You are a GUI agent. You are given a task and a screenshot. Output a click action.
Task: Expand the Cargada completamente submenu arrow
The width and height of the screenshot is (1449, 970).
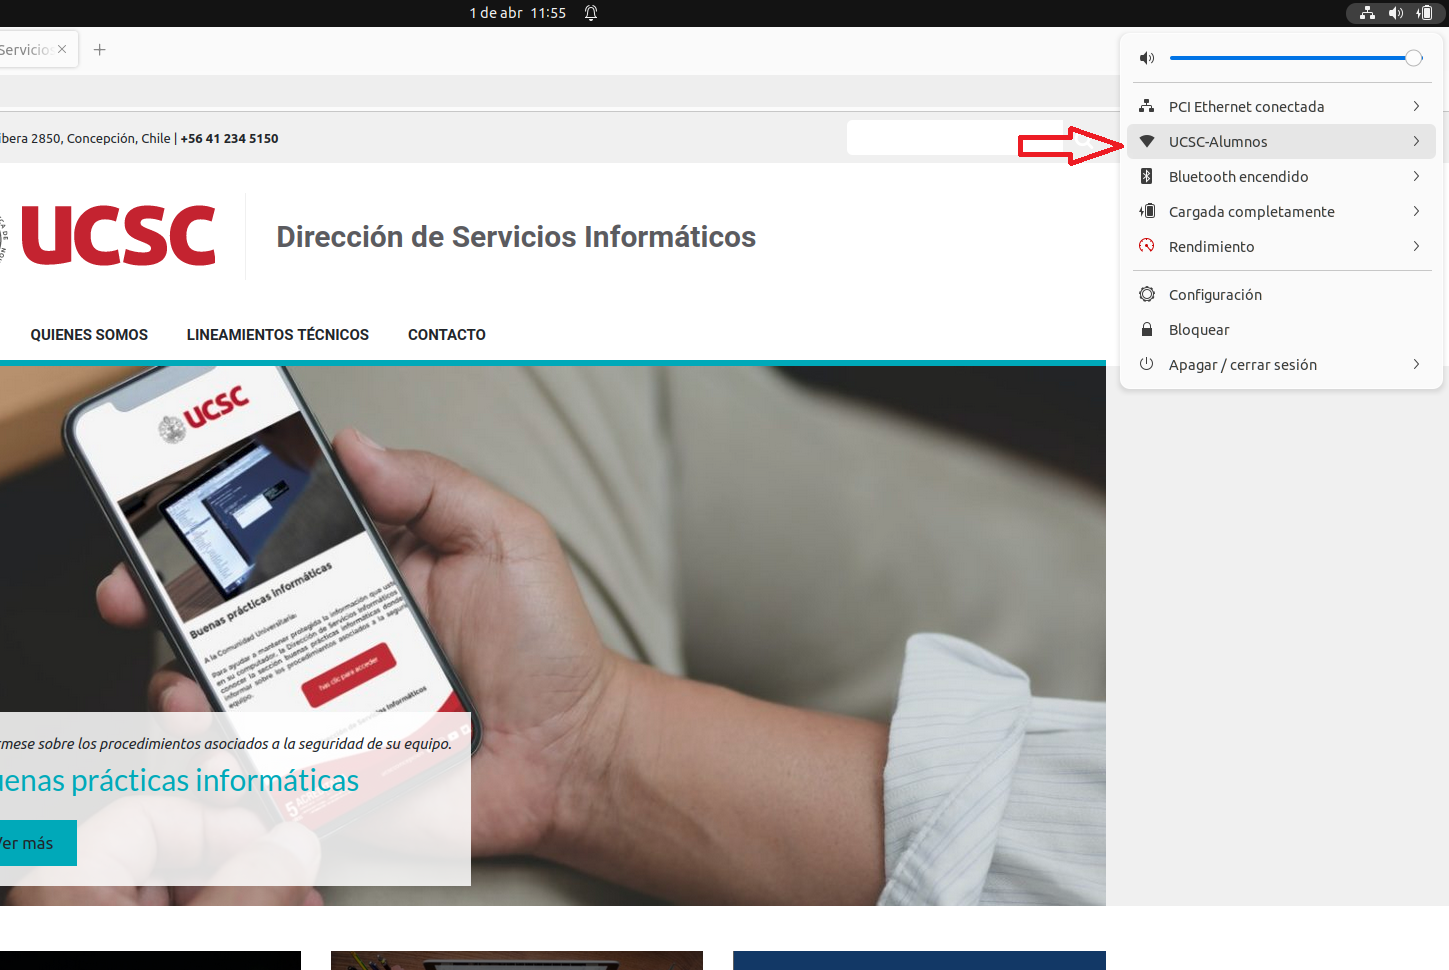coord(1416,211)
